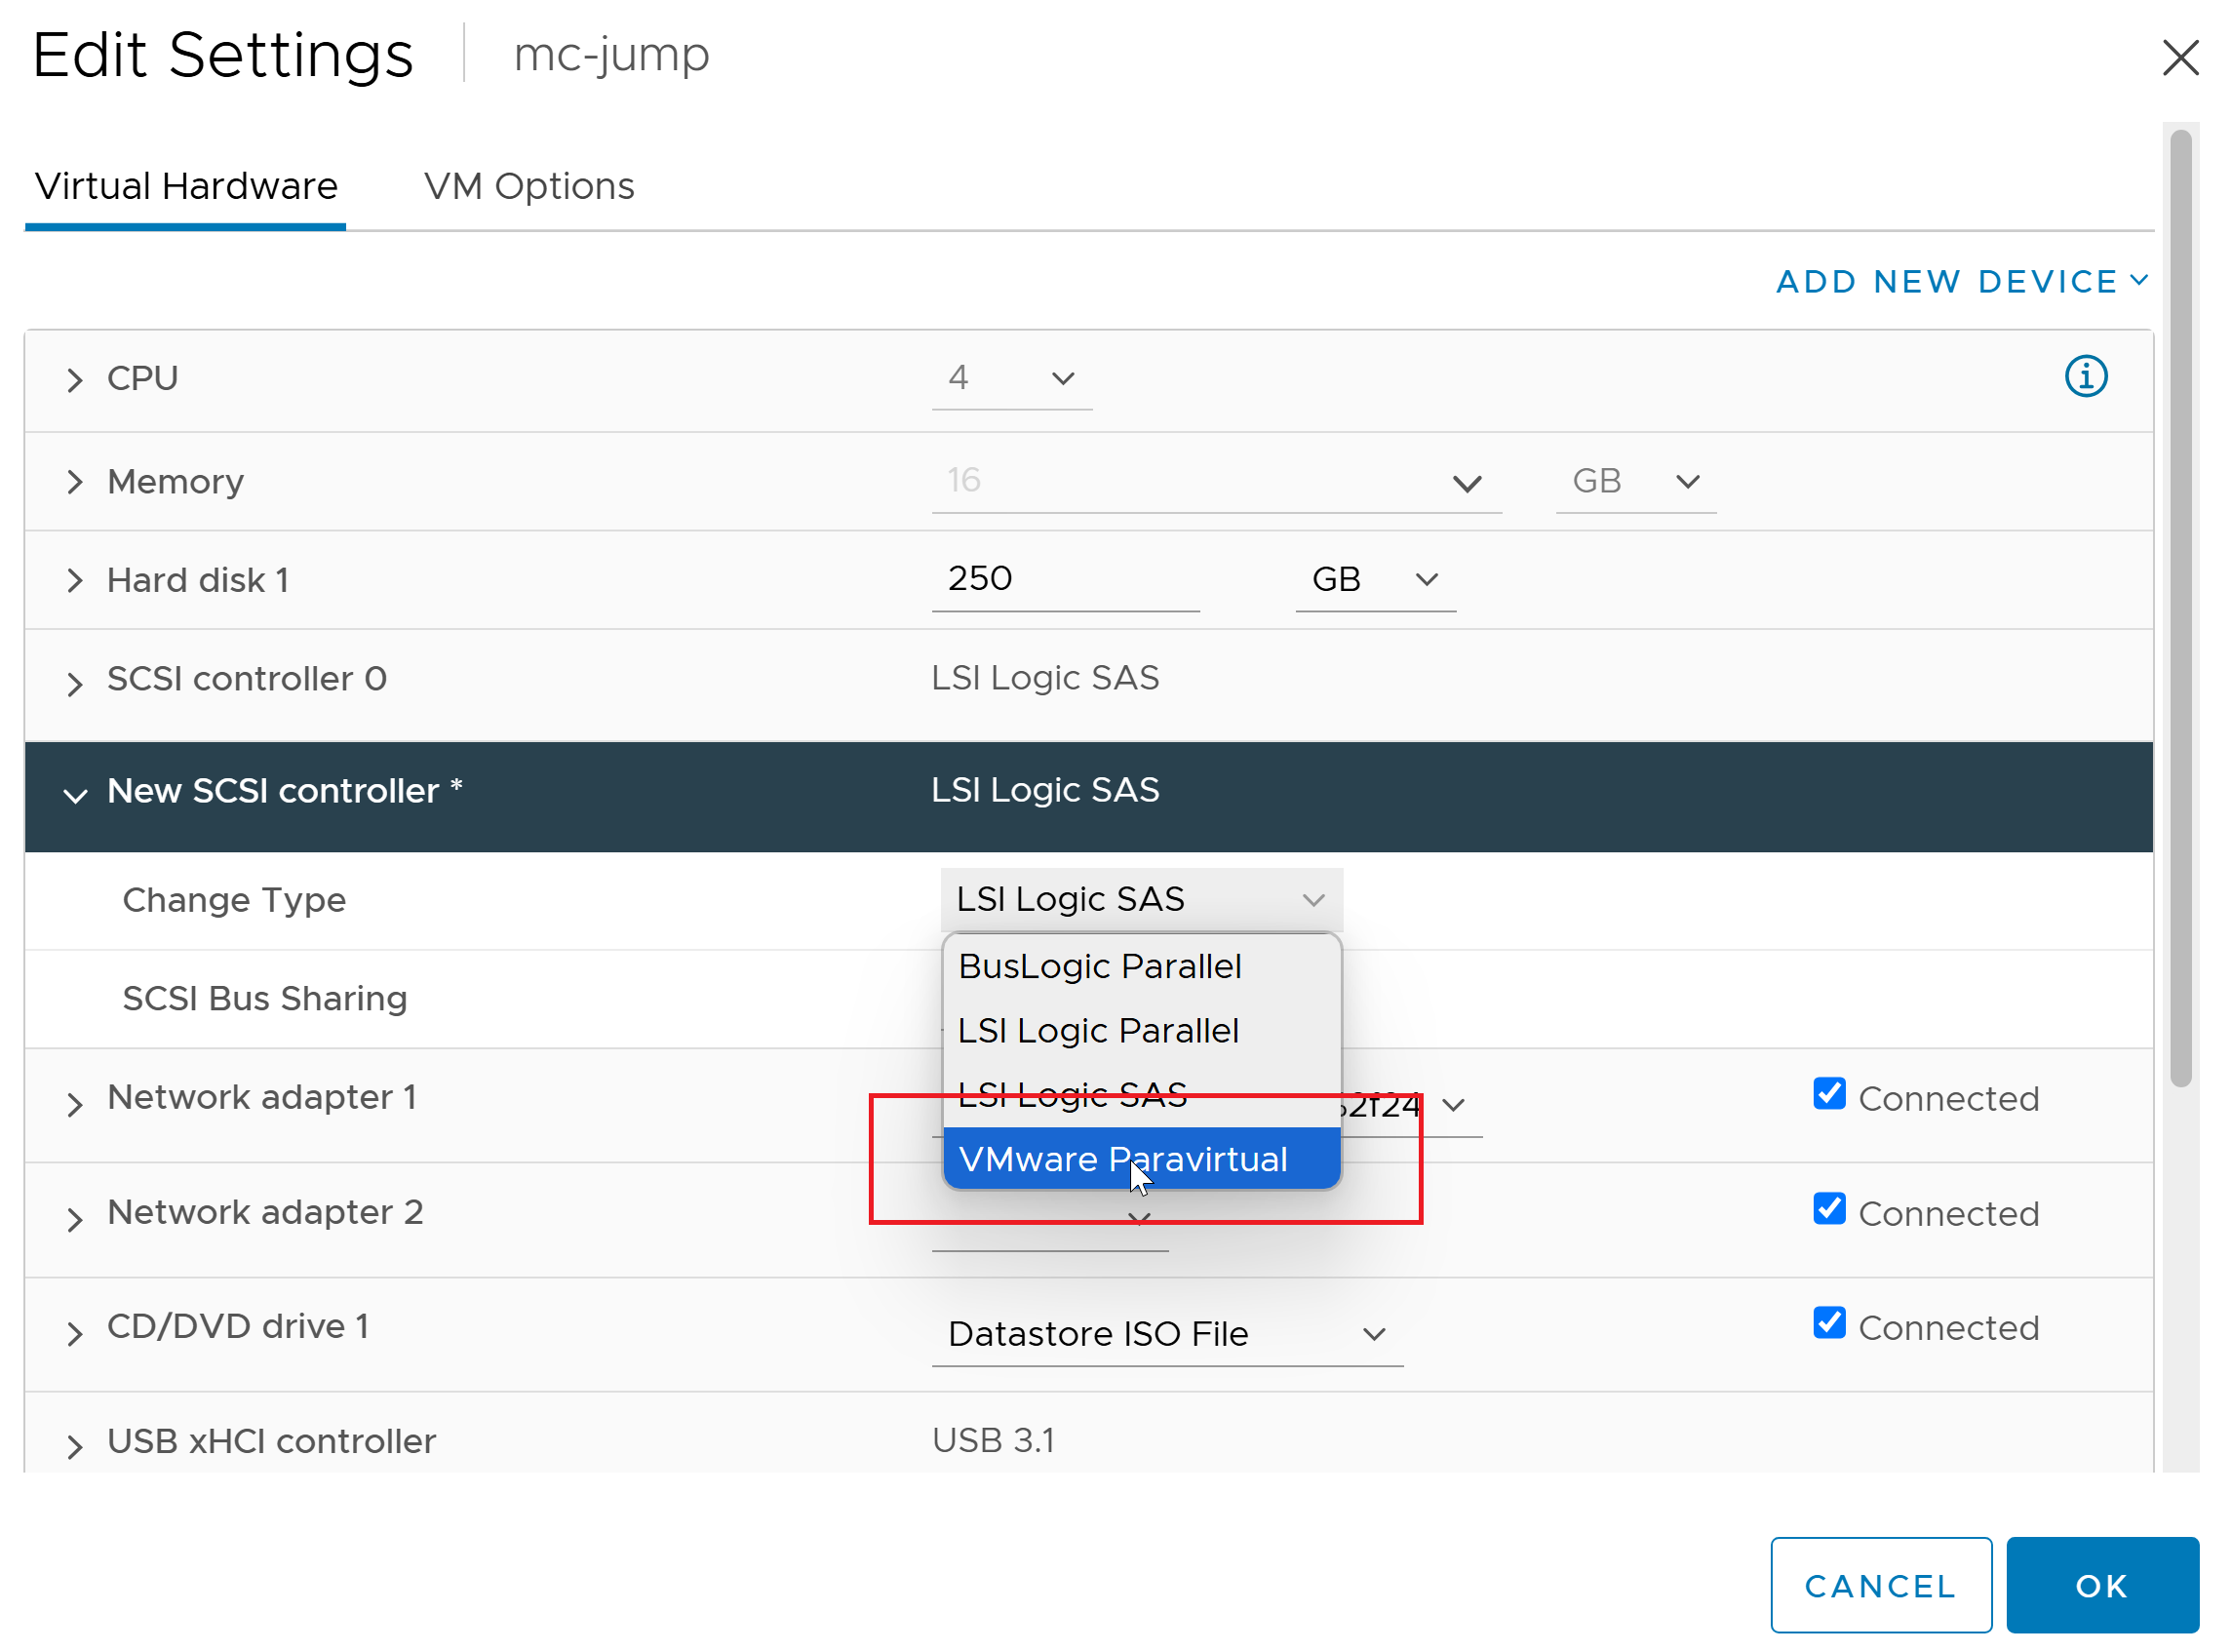Expand the CPU row
This screenshot has height=1652, width=2232.
(74, 380)
